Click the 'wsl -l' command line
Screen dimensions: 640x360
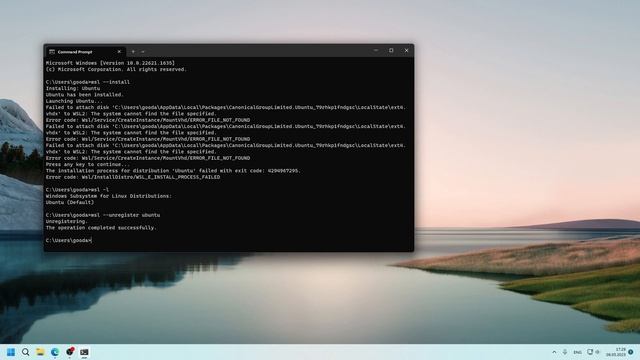click(77, 190)
